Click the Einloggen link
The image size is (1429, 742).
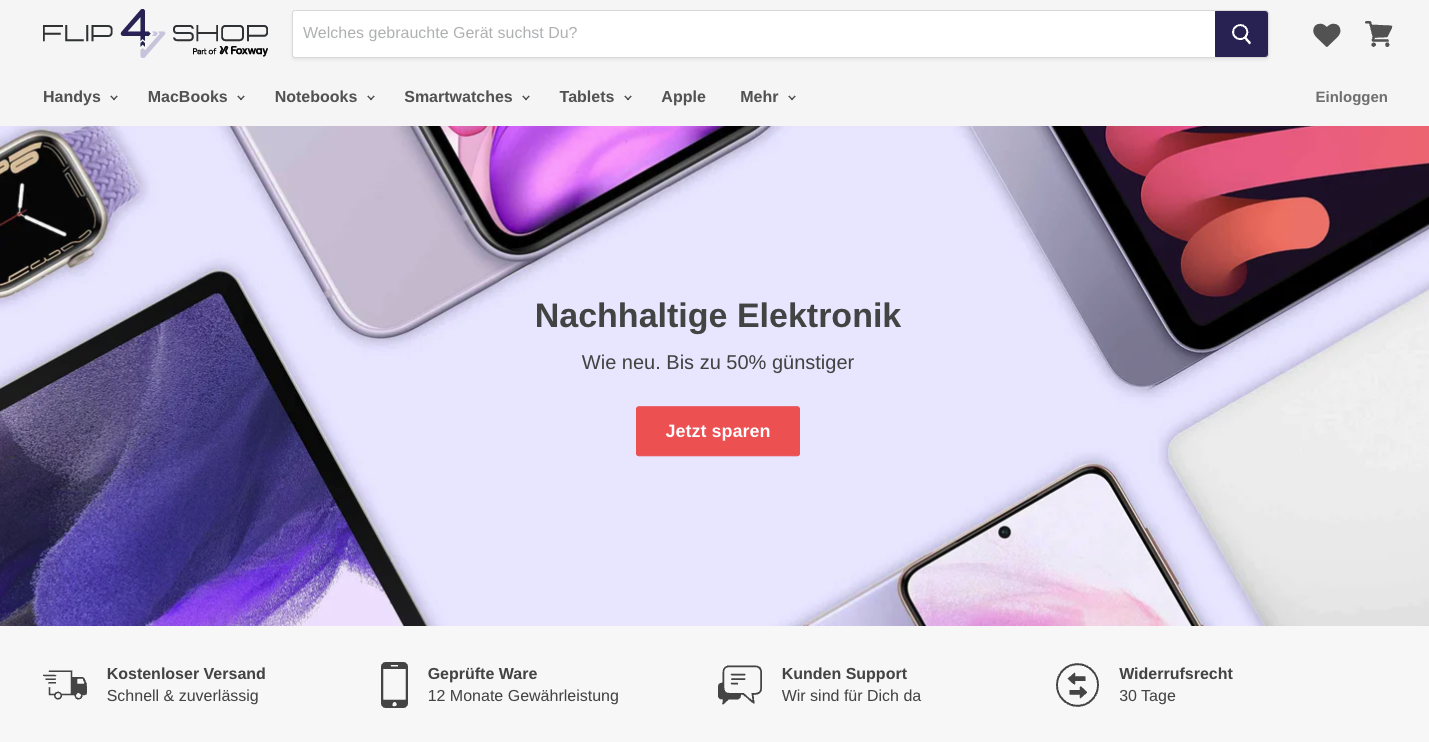click(1351, 97)
